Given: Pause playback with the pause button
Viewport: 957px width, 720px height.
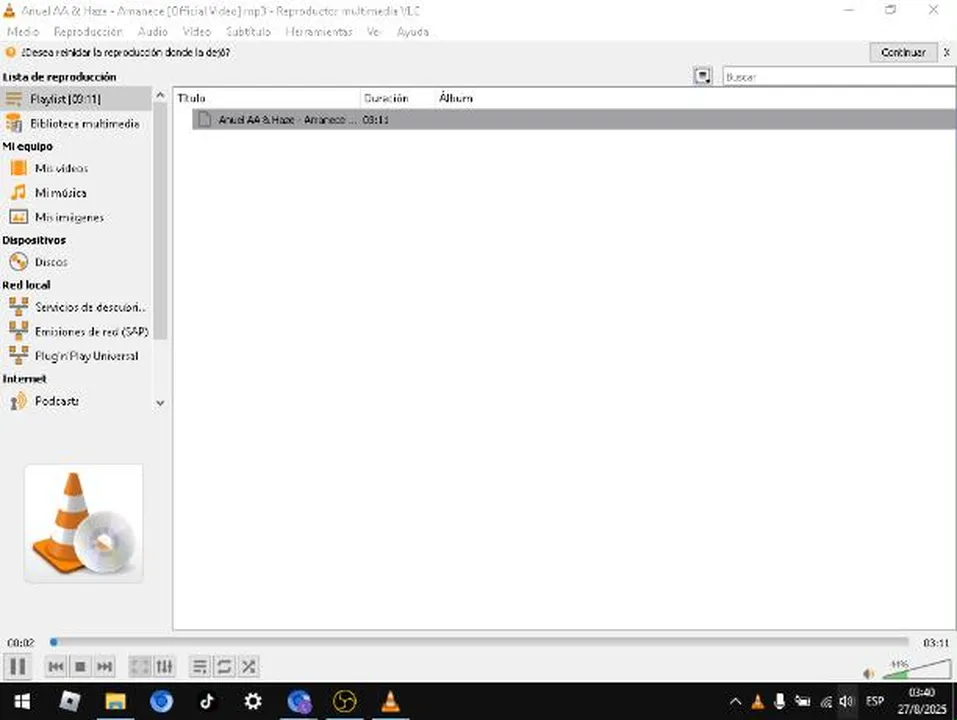Looking at the screenshot, I should tap(18, 666).
